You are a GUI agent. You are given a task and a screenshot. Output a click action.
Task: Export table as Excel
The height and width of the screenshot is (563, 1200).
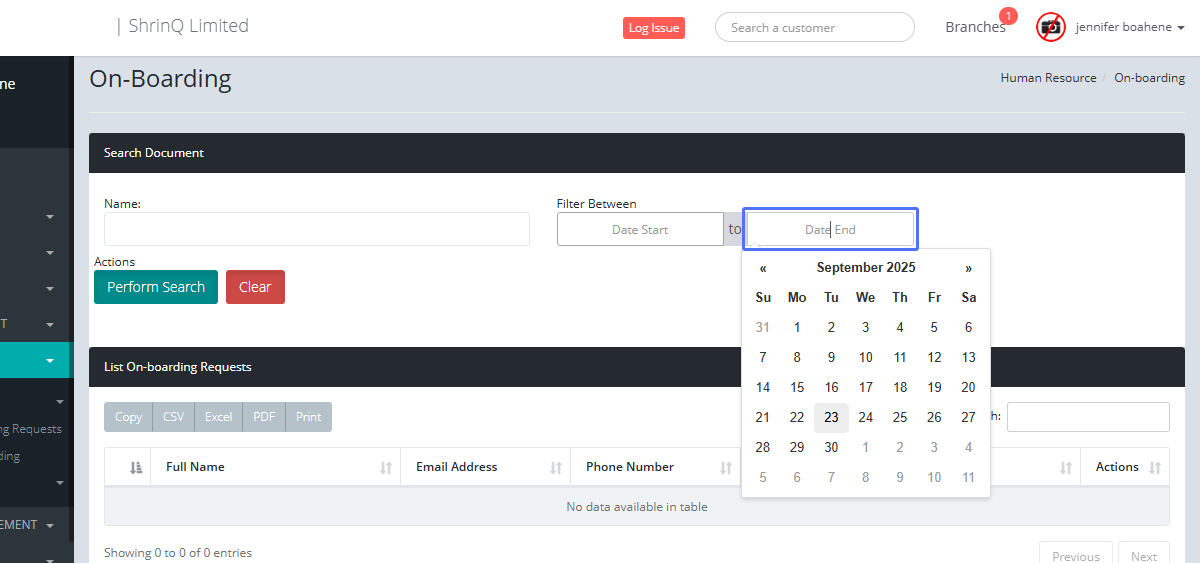coord(218,417)
